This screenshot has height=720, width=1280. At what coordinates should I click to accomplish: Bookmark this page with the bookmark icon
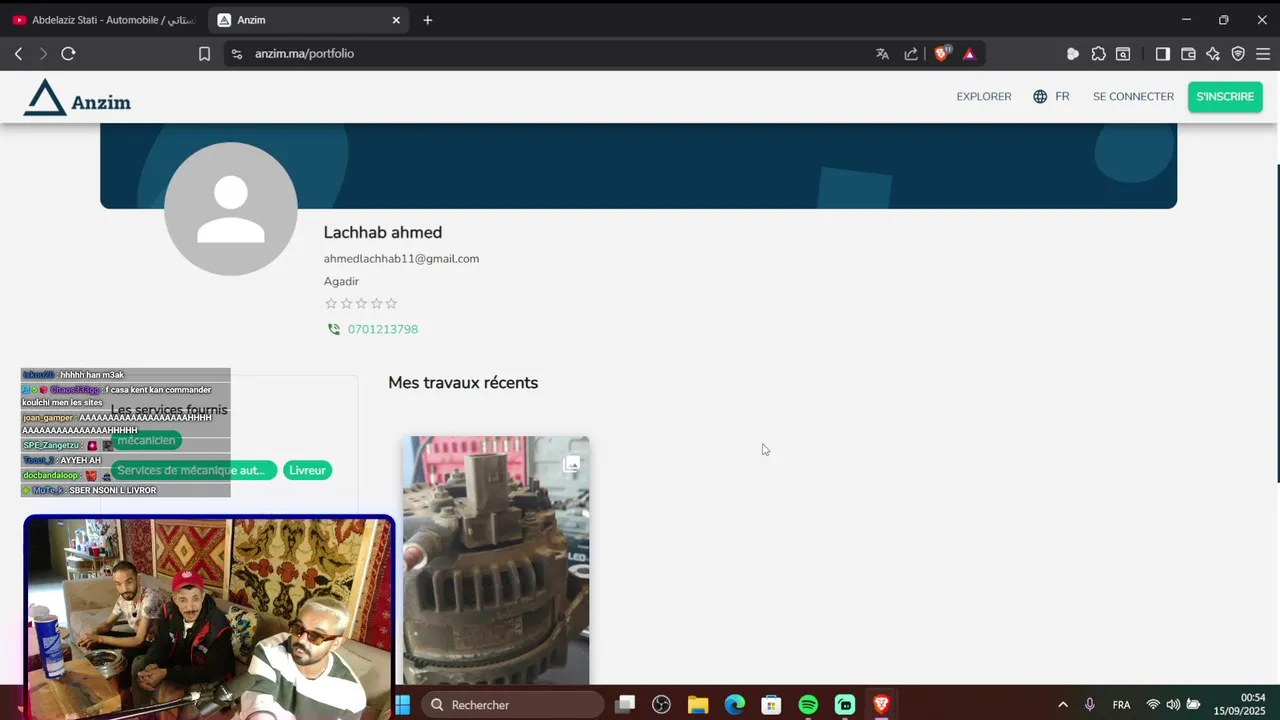[x=204, y=54]
